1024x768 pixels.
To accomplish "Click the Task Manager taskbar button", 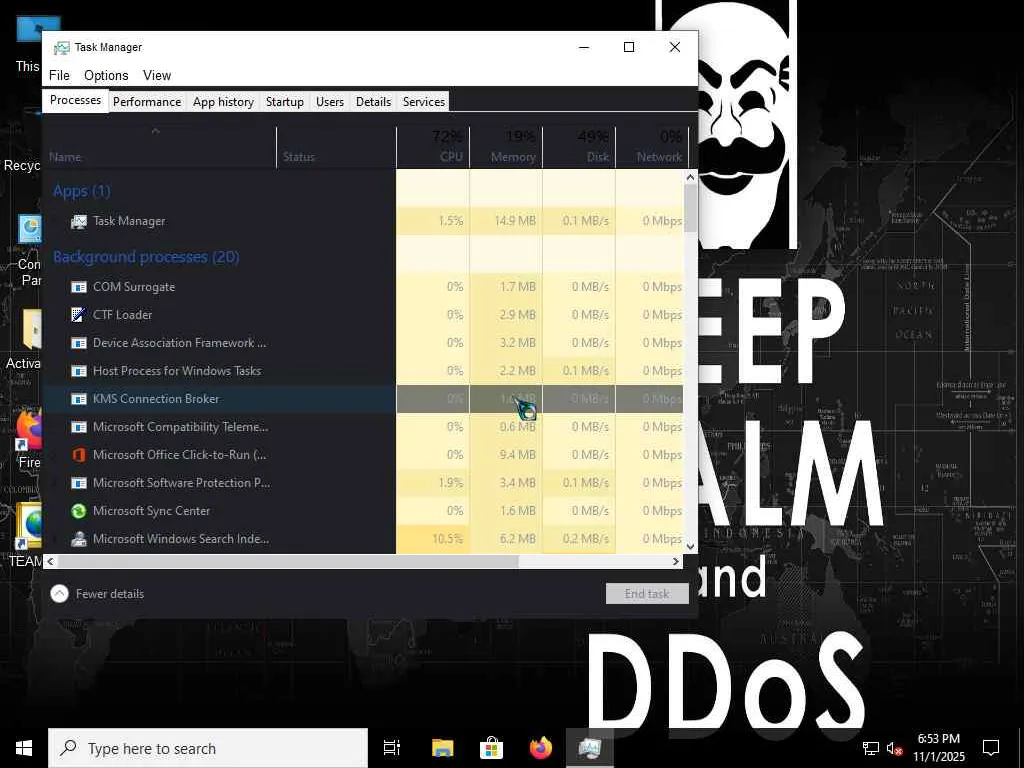I will [x=590, y=748].
